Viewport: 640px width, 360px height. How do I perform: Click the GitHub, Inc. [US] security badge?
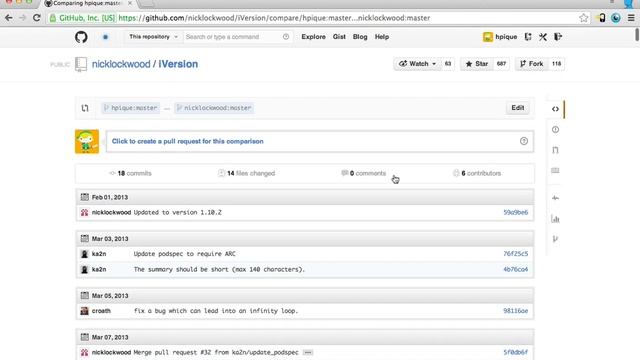(x=82, y=18)
